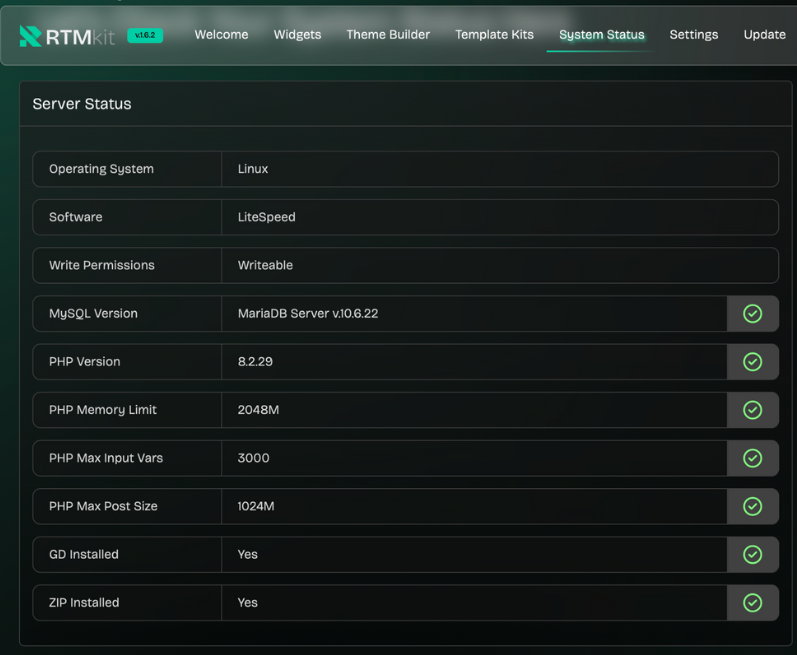Click the ZIP Installed check icon

point(752,603)
